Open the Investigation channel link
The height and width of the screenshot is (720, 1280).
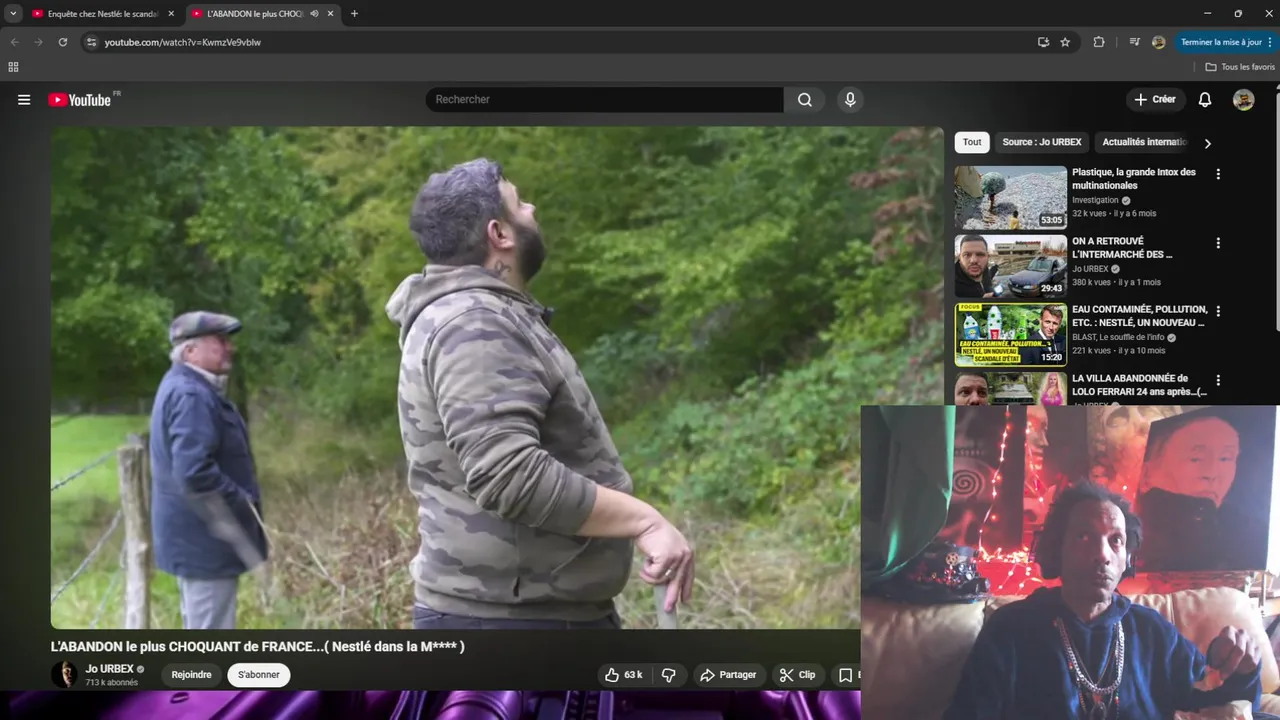[x=1095, y=200]
